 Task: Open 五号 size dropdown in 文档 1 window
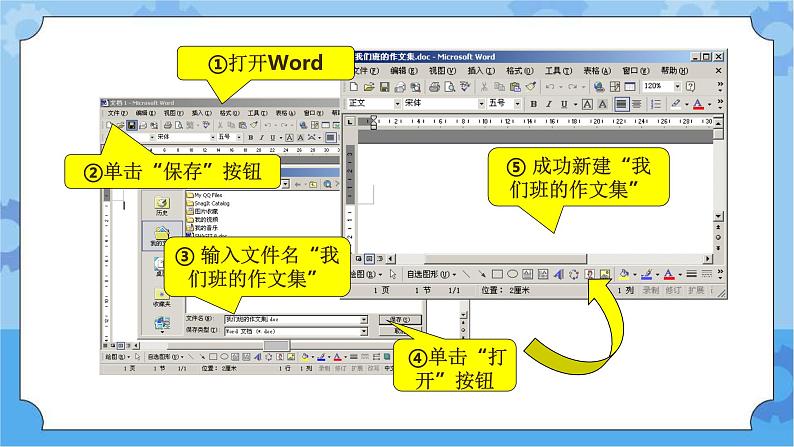[239, 137]
